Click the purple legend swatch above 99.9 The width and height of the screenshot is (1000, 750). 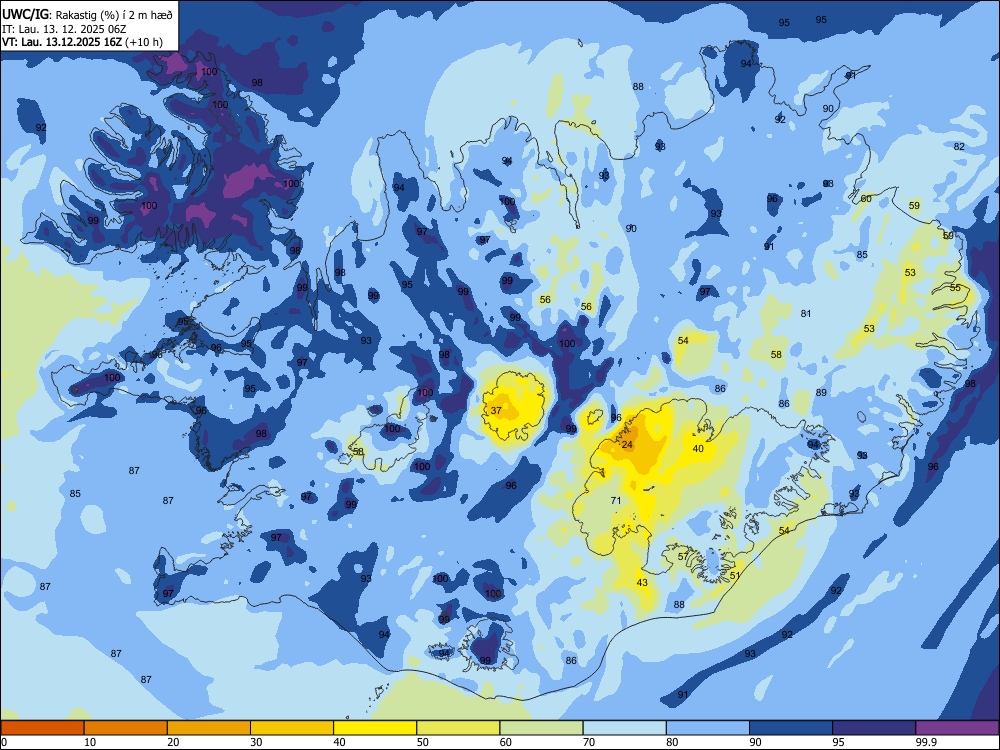(x=957, y=728)
